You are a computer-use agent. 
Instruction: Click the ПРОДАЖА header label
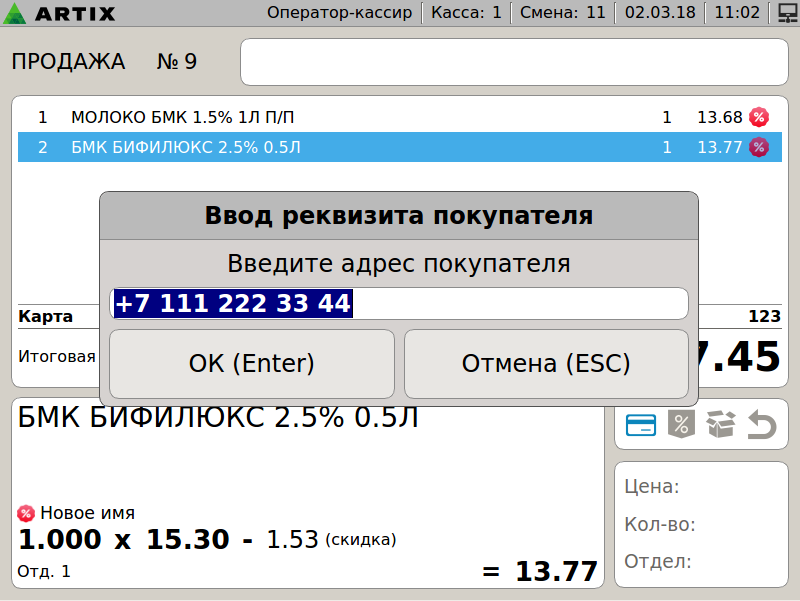coord(68,62)
